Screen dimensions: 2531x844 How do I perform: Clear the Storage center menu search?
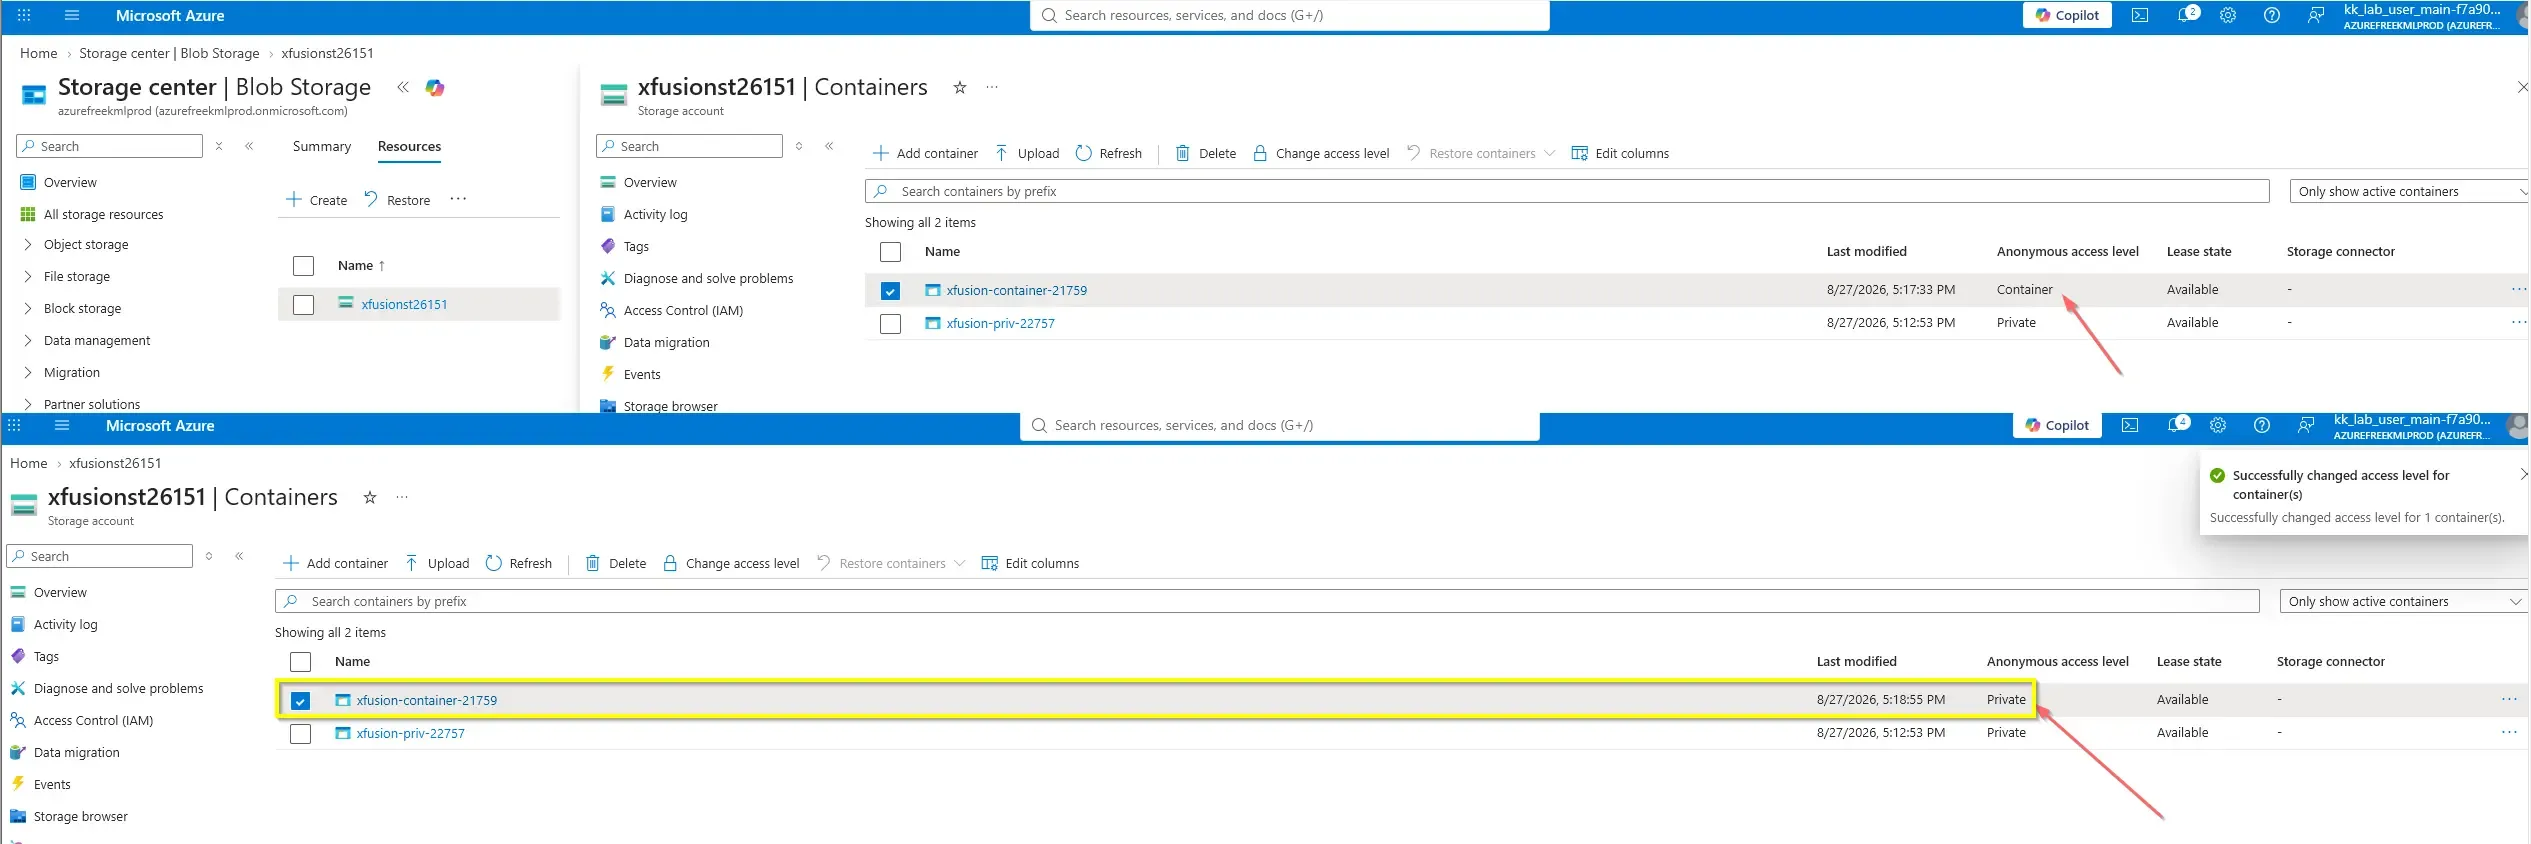(219, 146)
